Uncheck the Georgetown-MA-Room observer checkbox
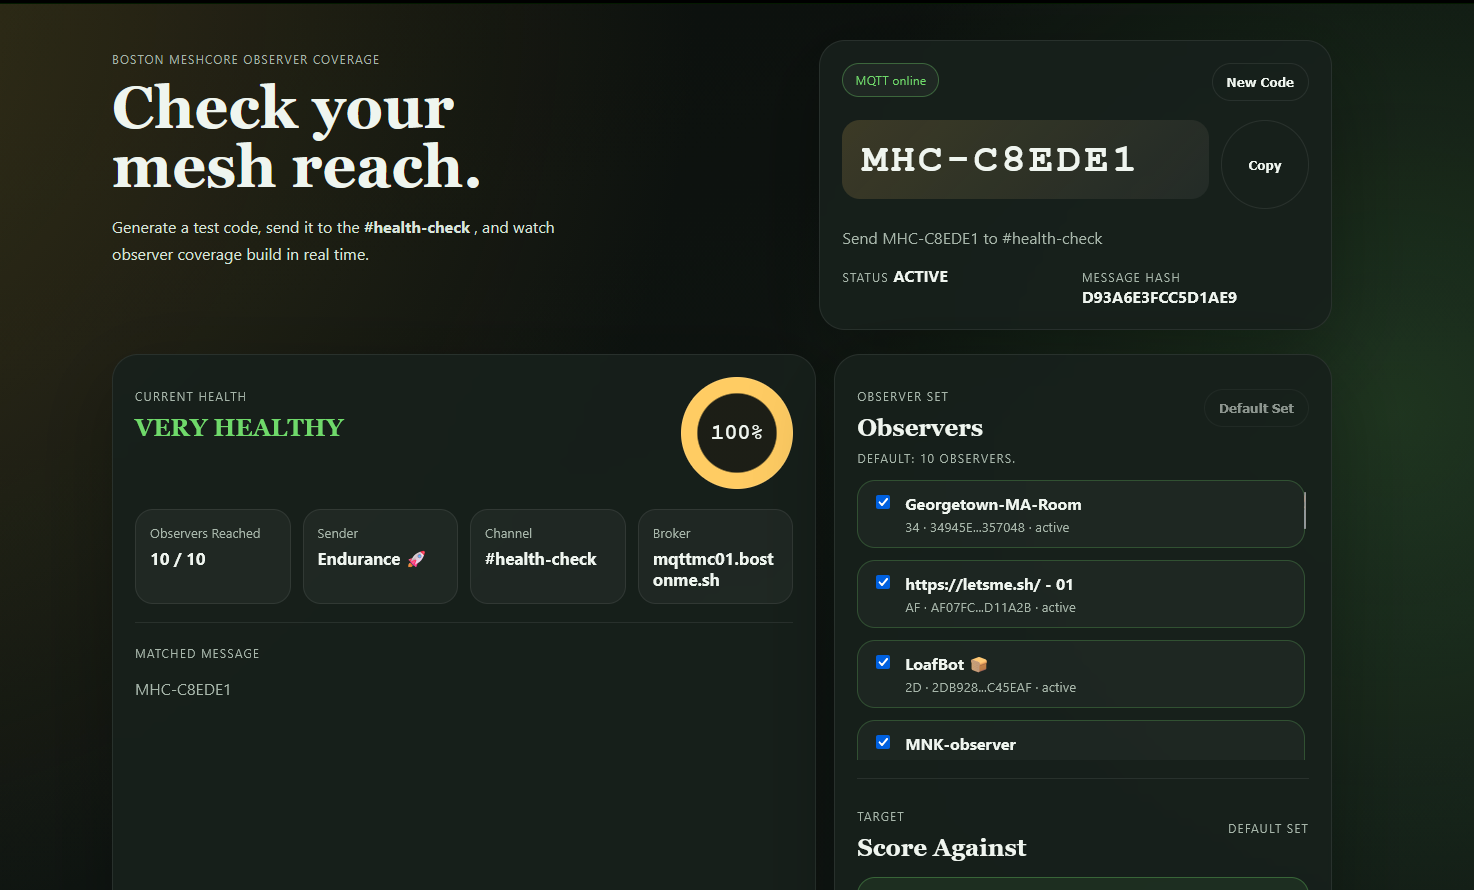Viewport: 1474px width, 890px height. pos(883,503)
